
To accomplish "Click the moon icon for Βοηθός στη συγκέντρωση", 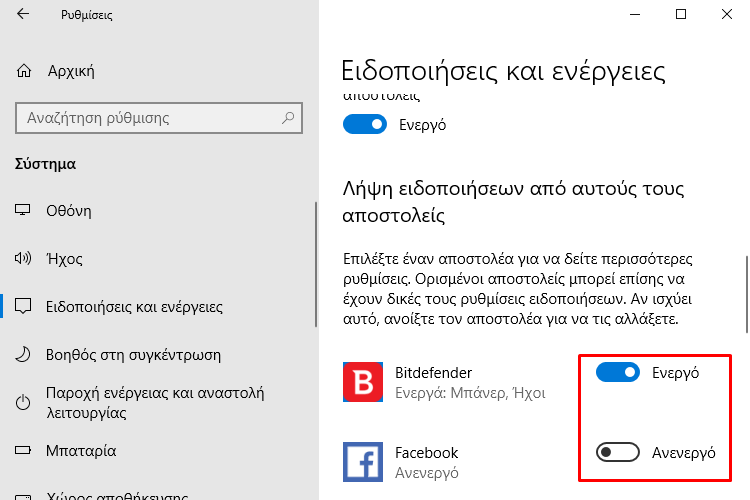I will coord(23,355).
